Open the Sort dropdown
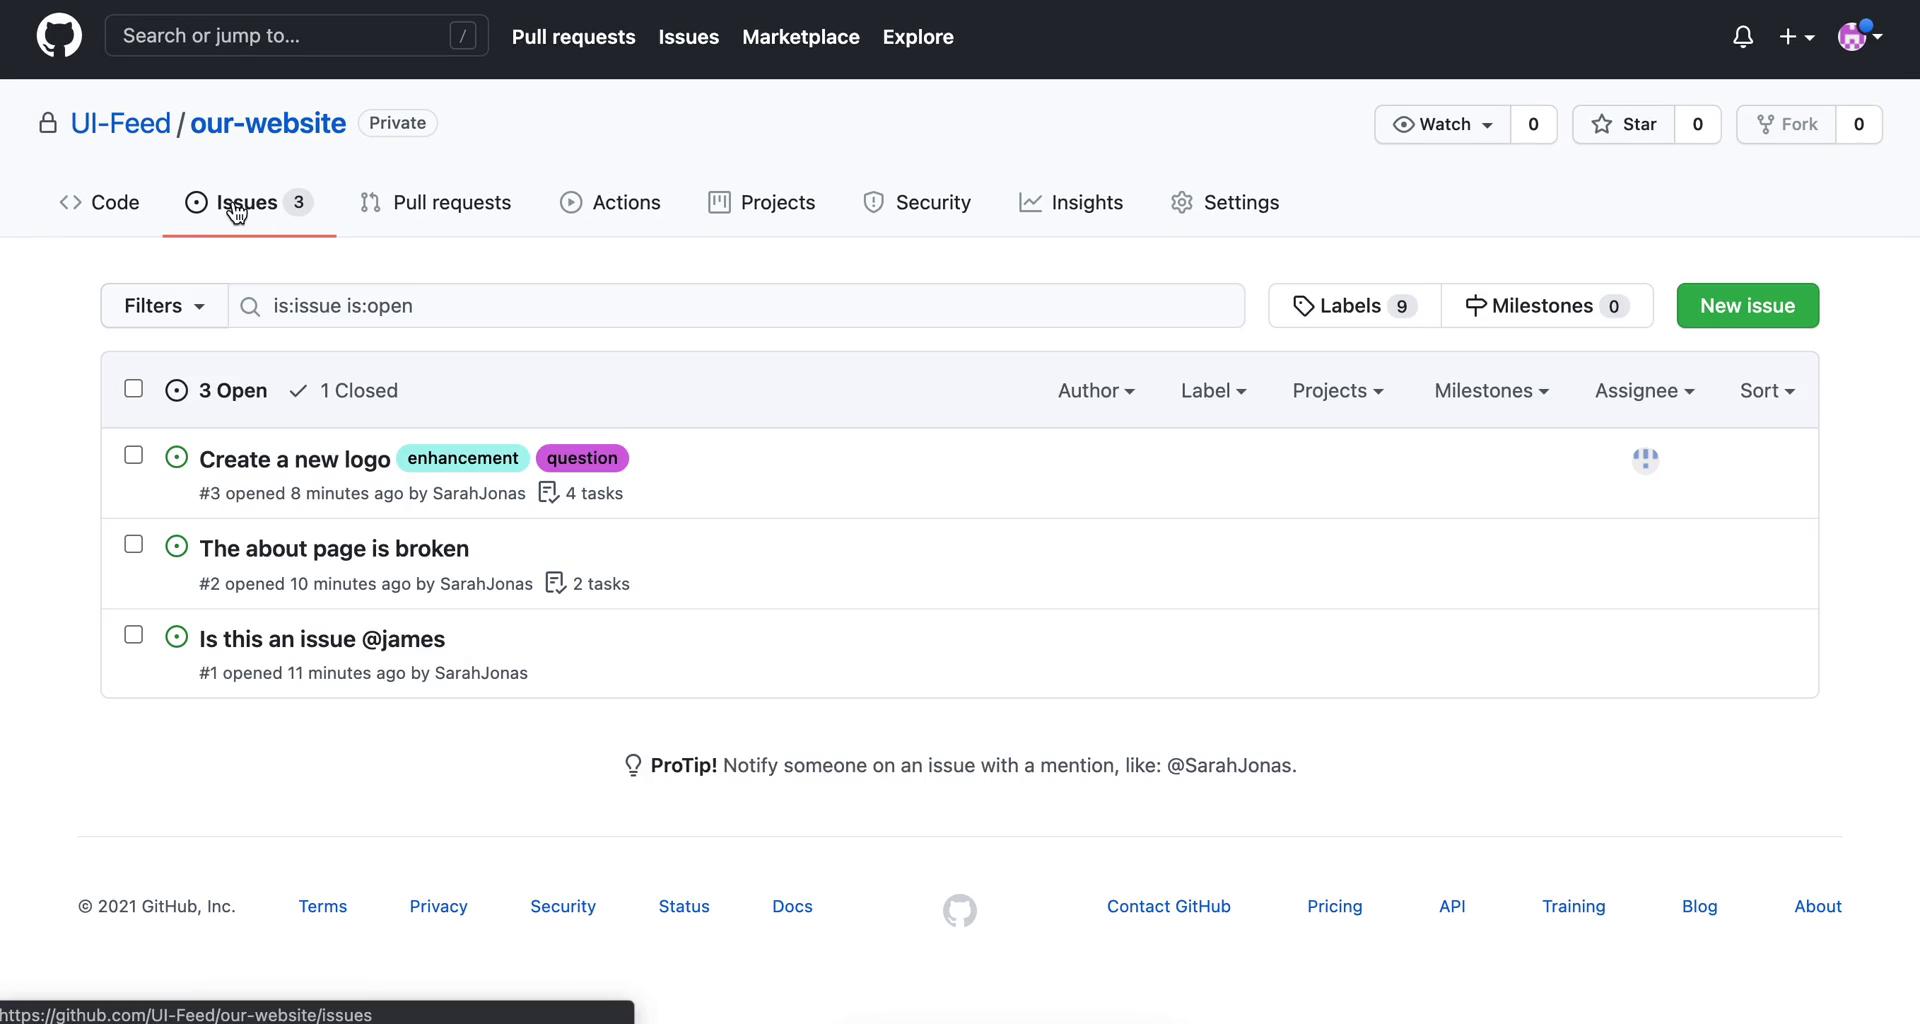This screenshot has height=1024, width=1920. [1767, 391]
